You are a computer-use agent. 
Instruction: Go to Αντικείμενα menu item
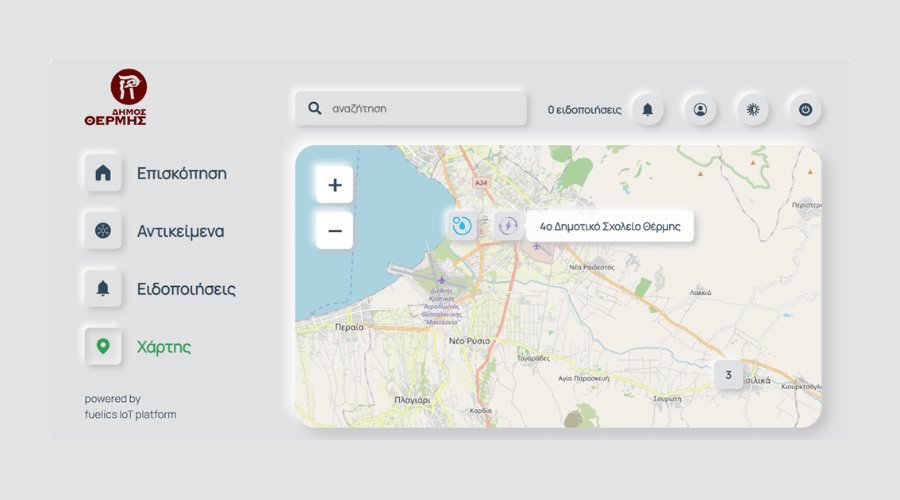(x=180, y=231)
